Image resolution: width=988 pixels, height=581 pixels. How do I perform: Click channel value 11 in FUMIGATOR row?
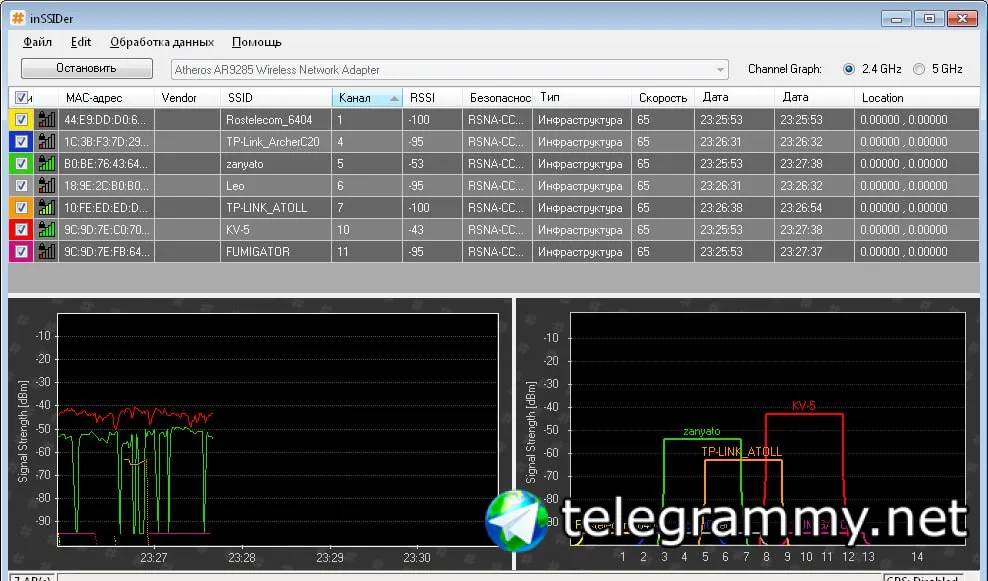(x=343, y=252)
